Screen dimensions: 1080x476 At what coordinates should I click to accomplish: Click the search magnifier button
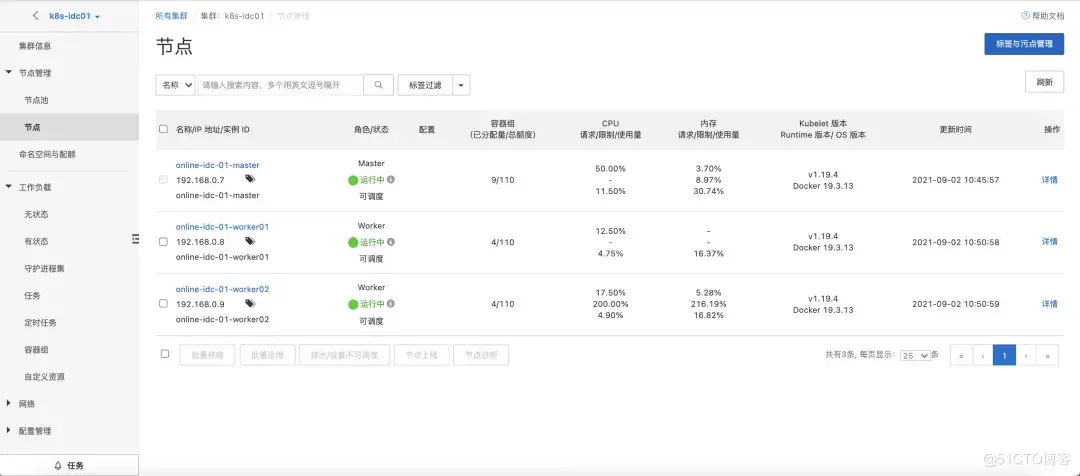[x=378, y=85]
